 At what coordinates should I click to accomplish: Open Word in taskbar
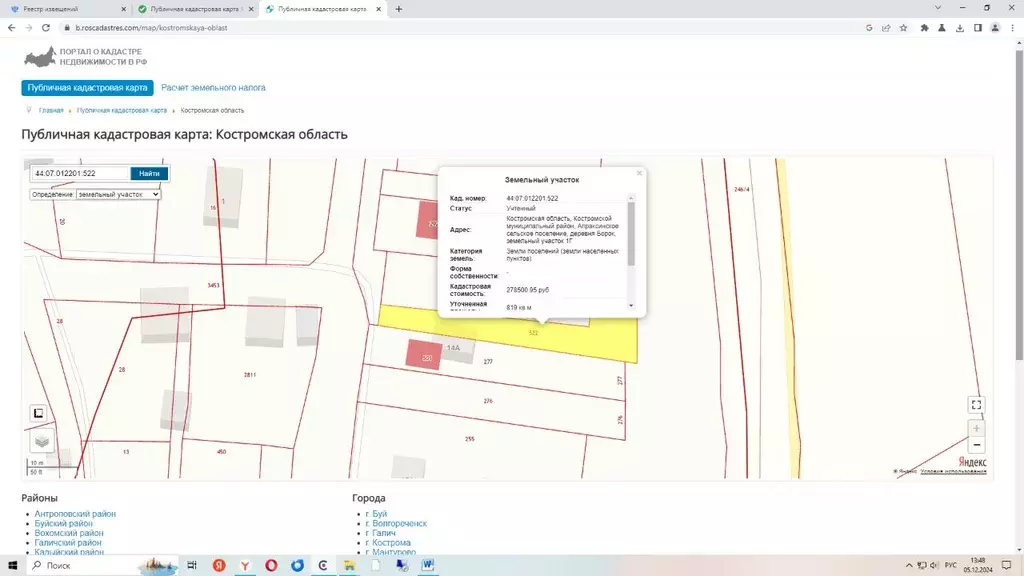[x=428, y=566]
